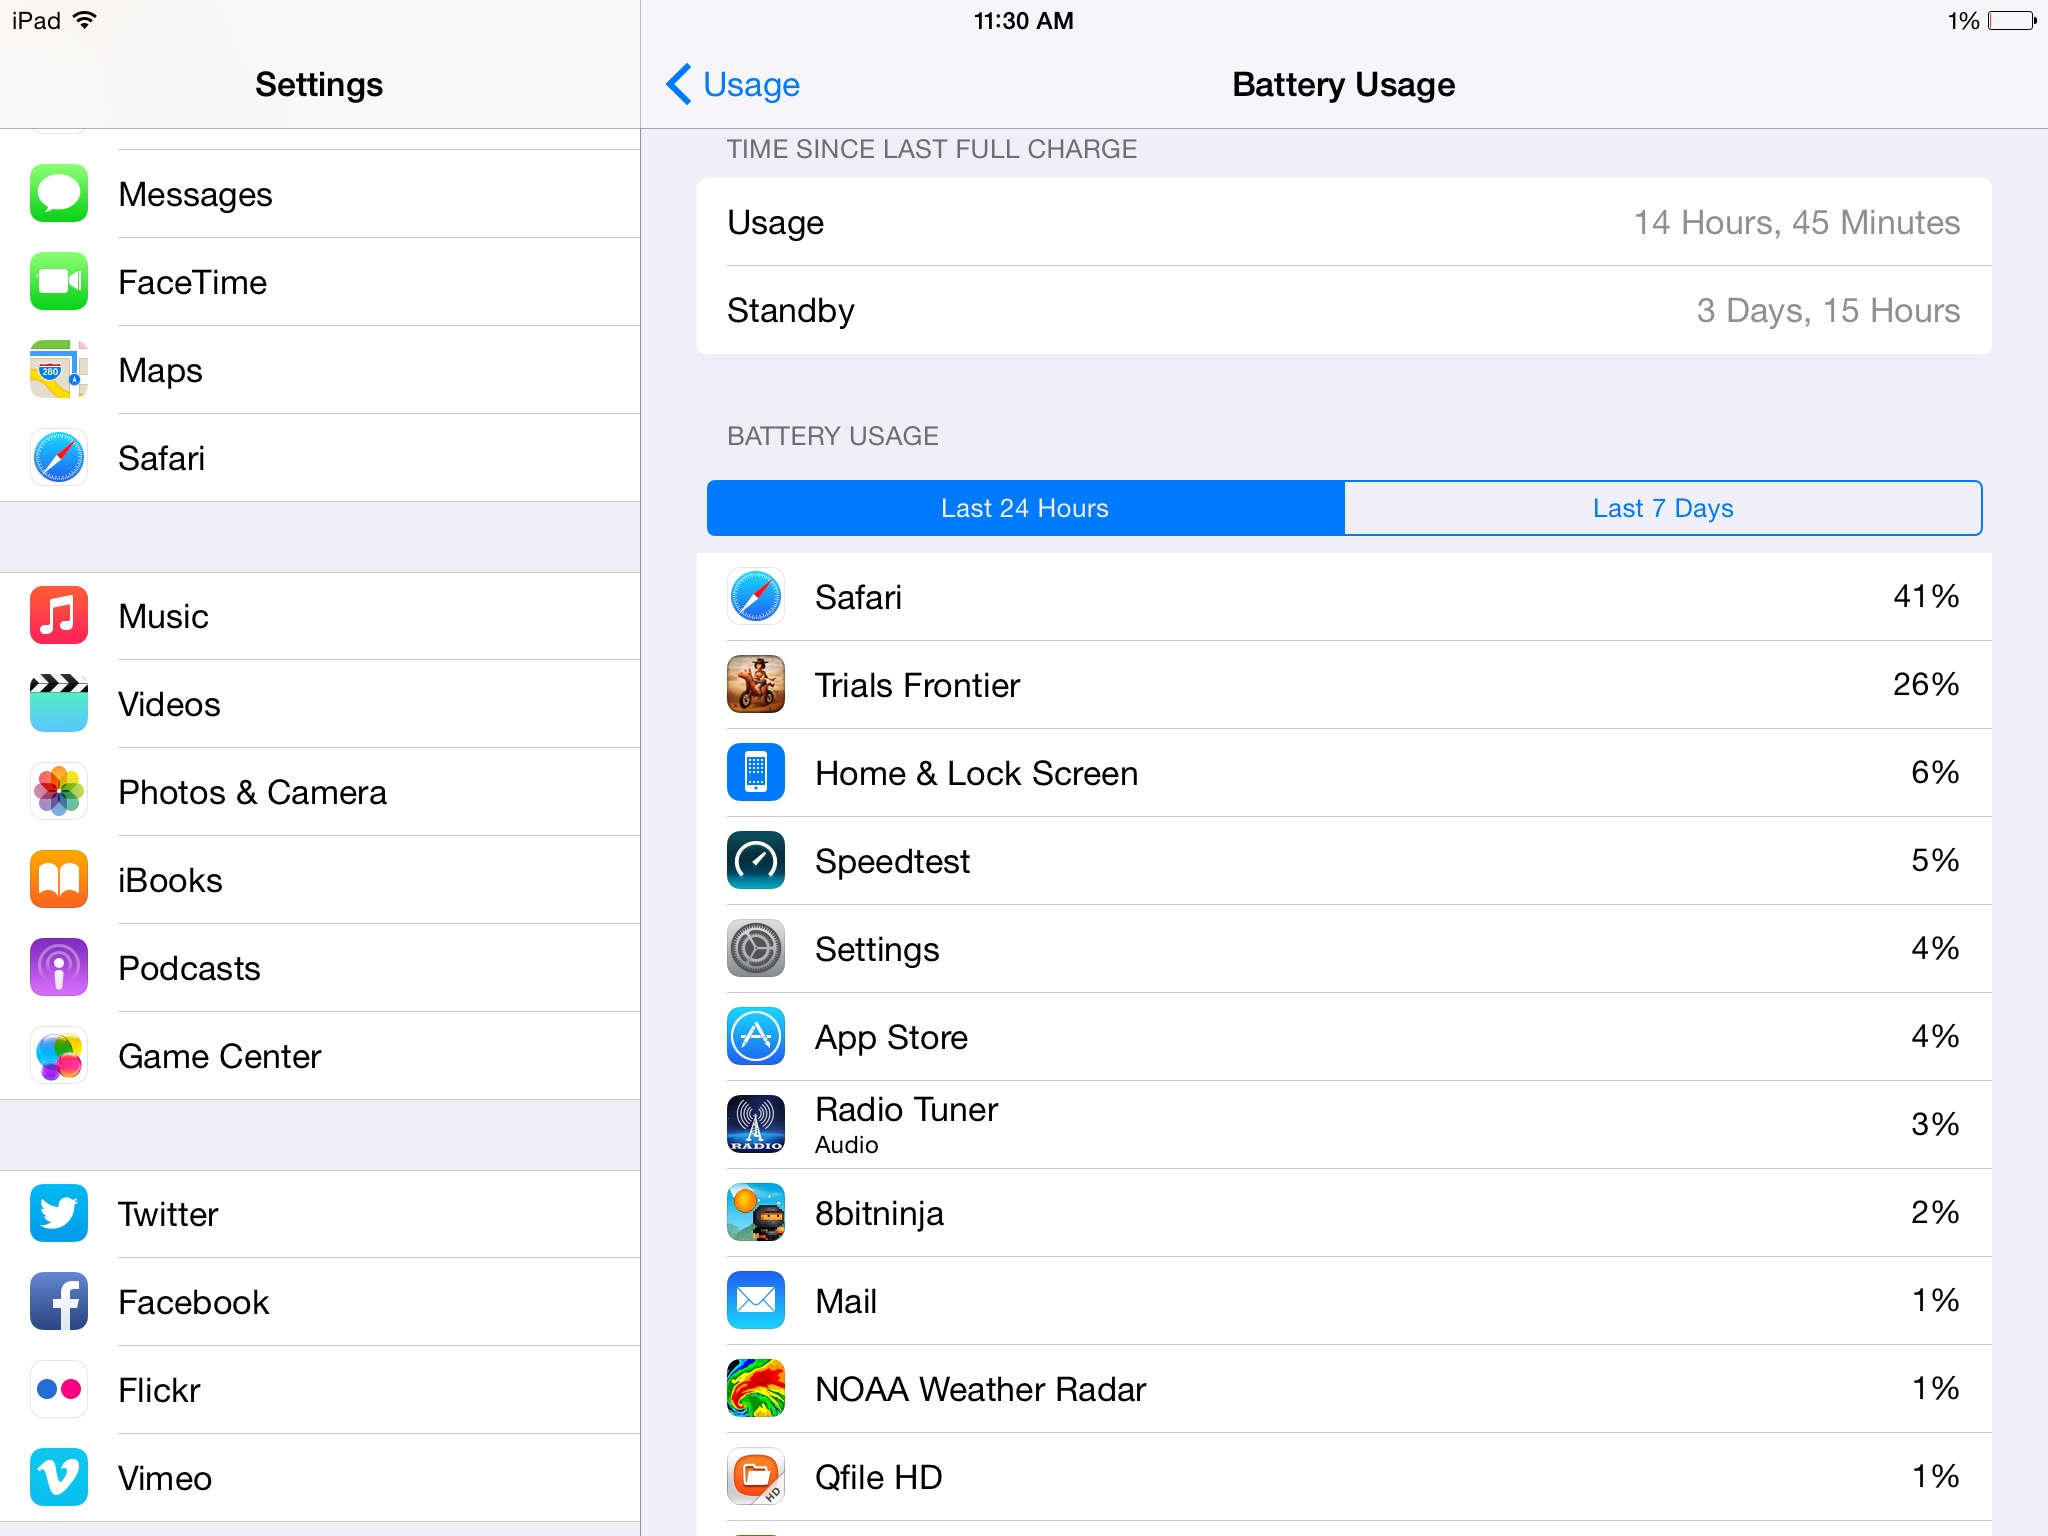Tap the Speedtest 5% value
This screenshot has width=2048, height=1536.
[1935, 861]
